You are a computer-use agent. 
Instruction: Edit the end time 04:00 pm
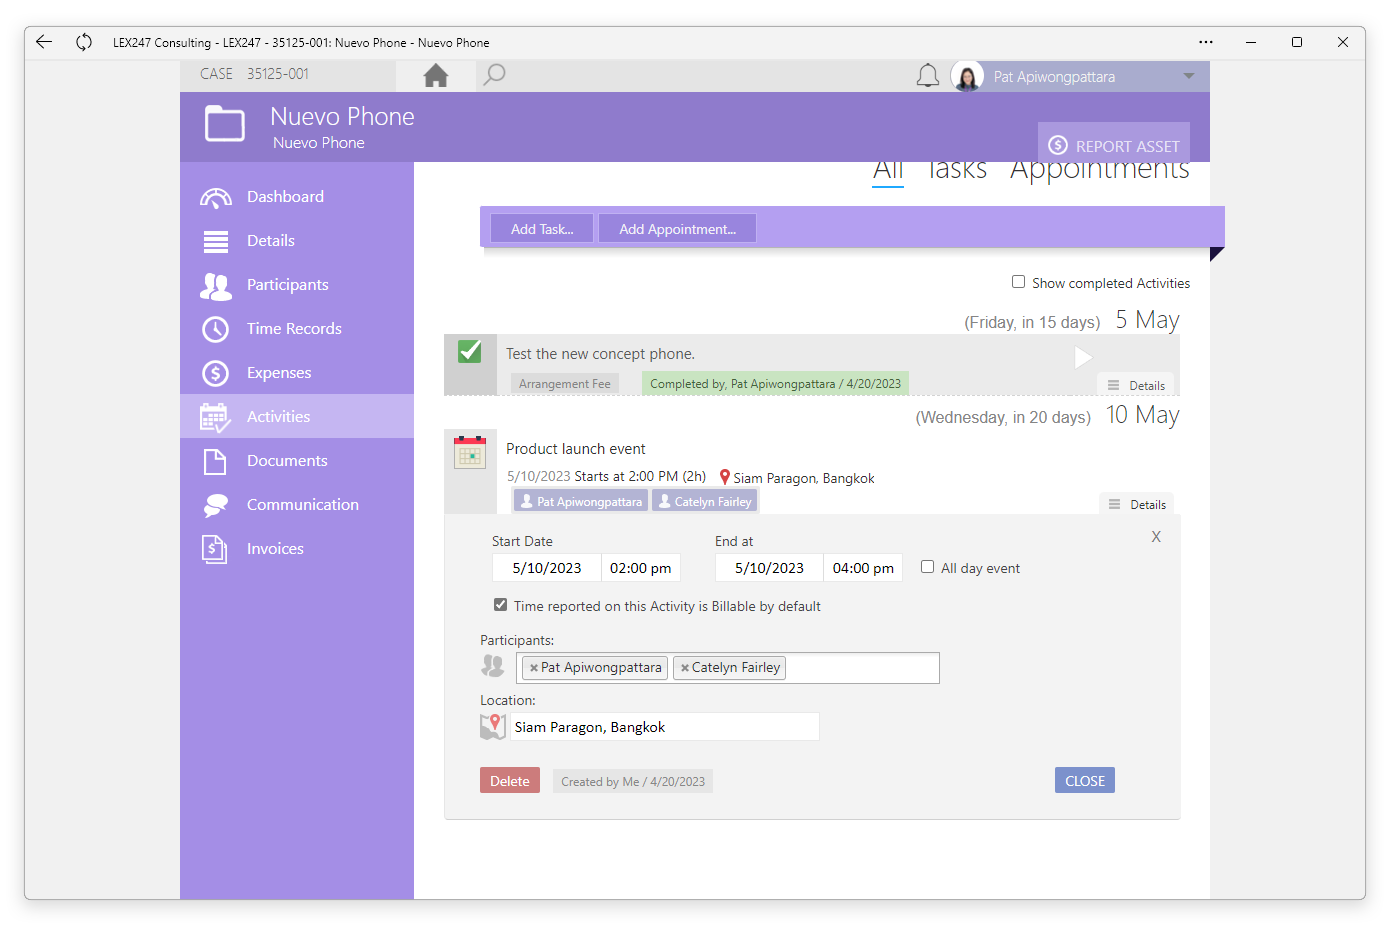point(863,568)
